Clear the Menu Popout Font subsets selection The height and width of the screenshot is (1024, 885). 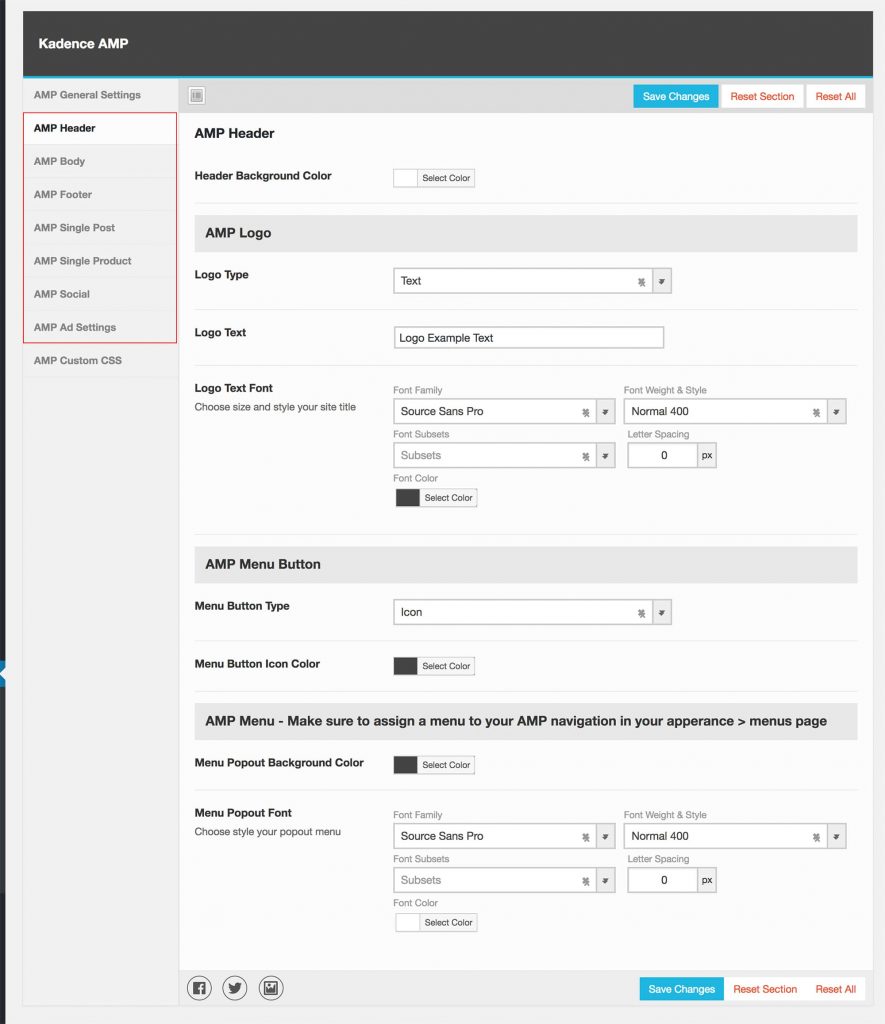(x=585, y=881)
